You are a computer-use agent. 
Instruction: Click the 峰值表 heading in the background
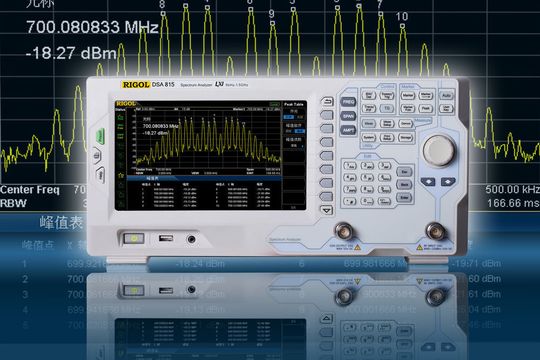click(x=61, y=223)
